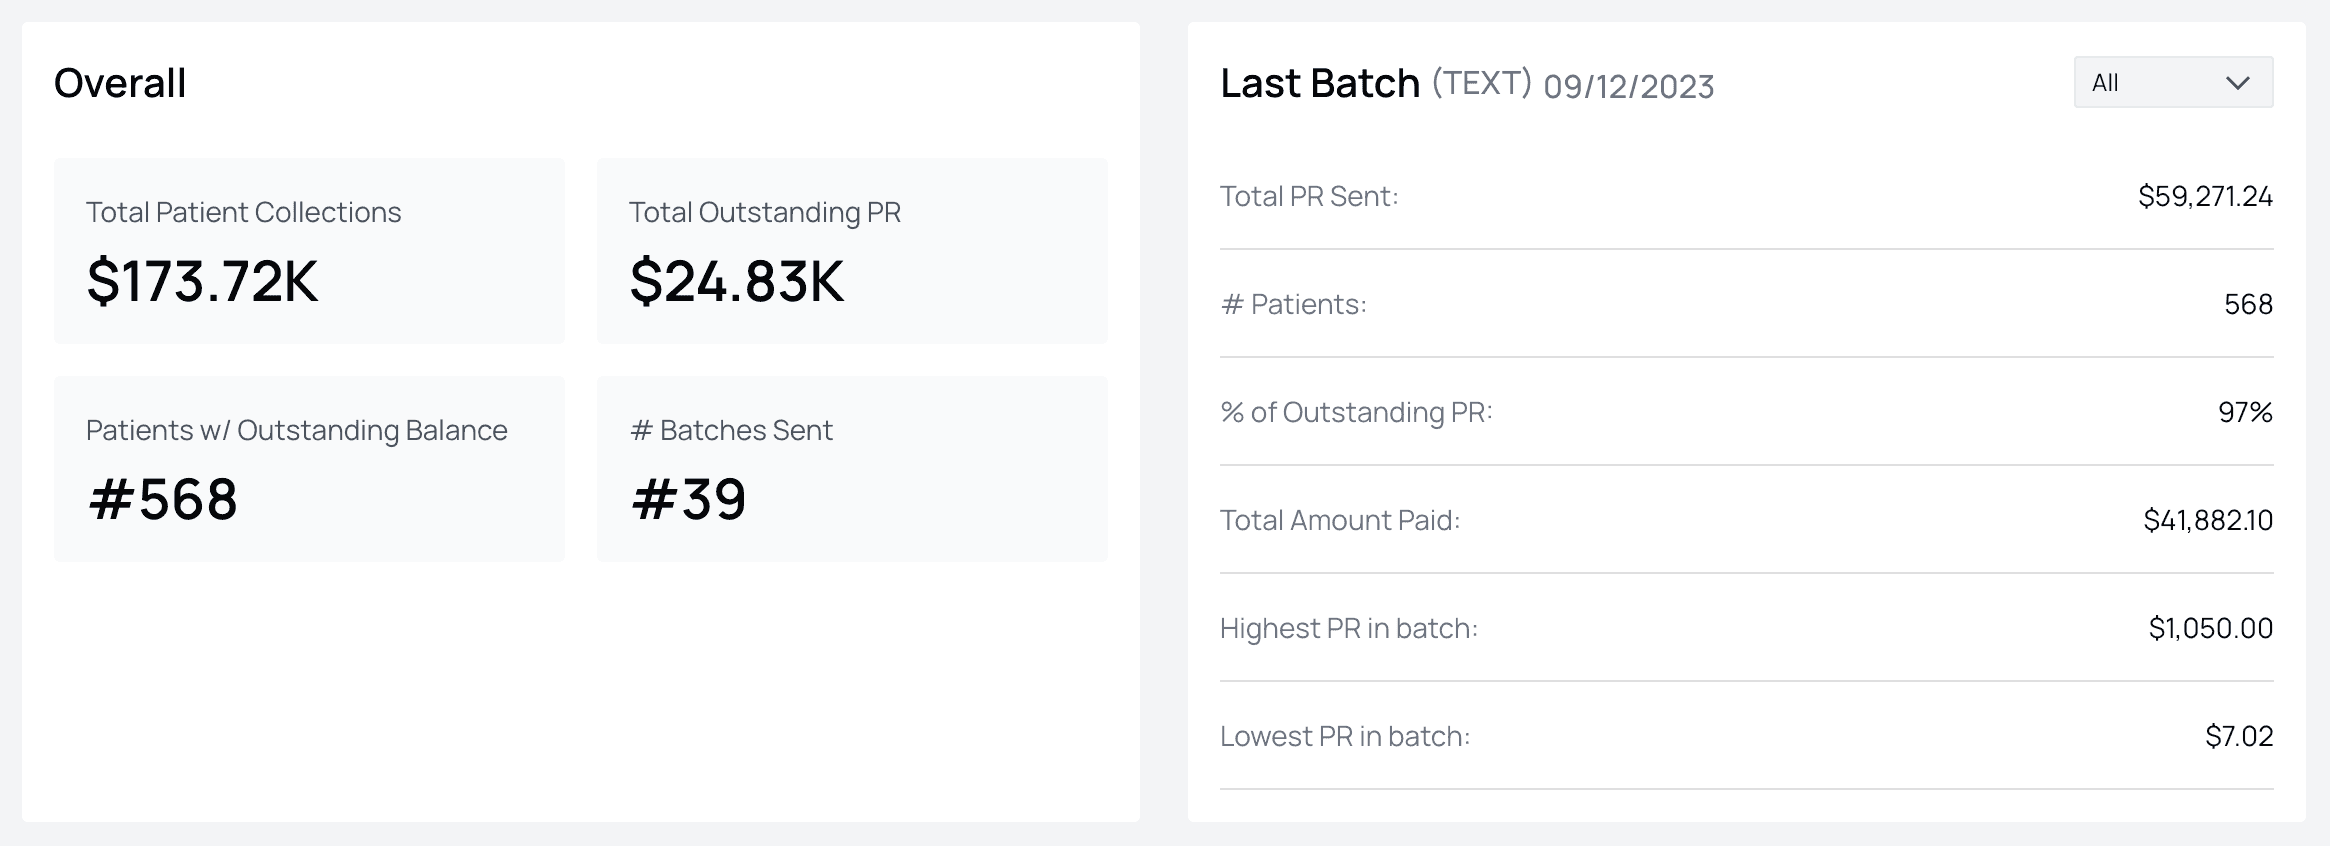Click the % of Outstanding PR label
Image resolution: width=2330 pixels, height=846 pixels.
(1356, 412)
